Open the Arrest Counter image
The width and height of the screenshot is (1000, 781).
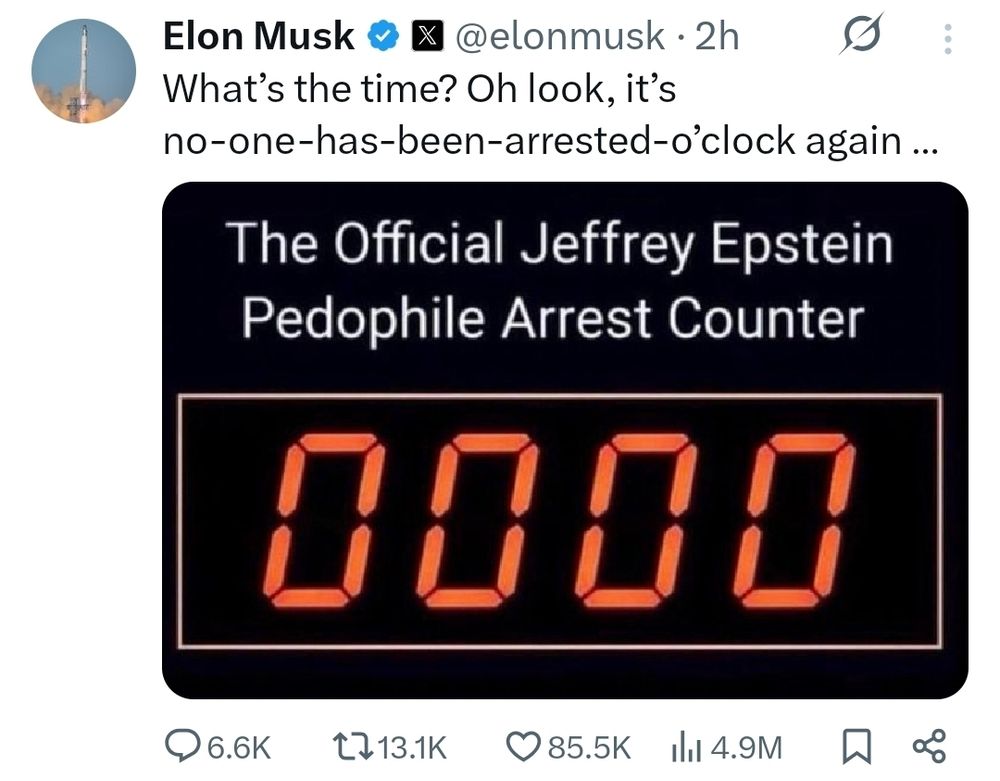565,440
